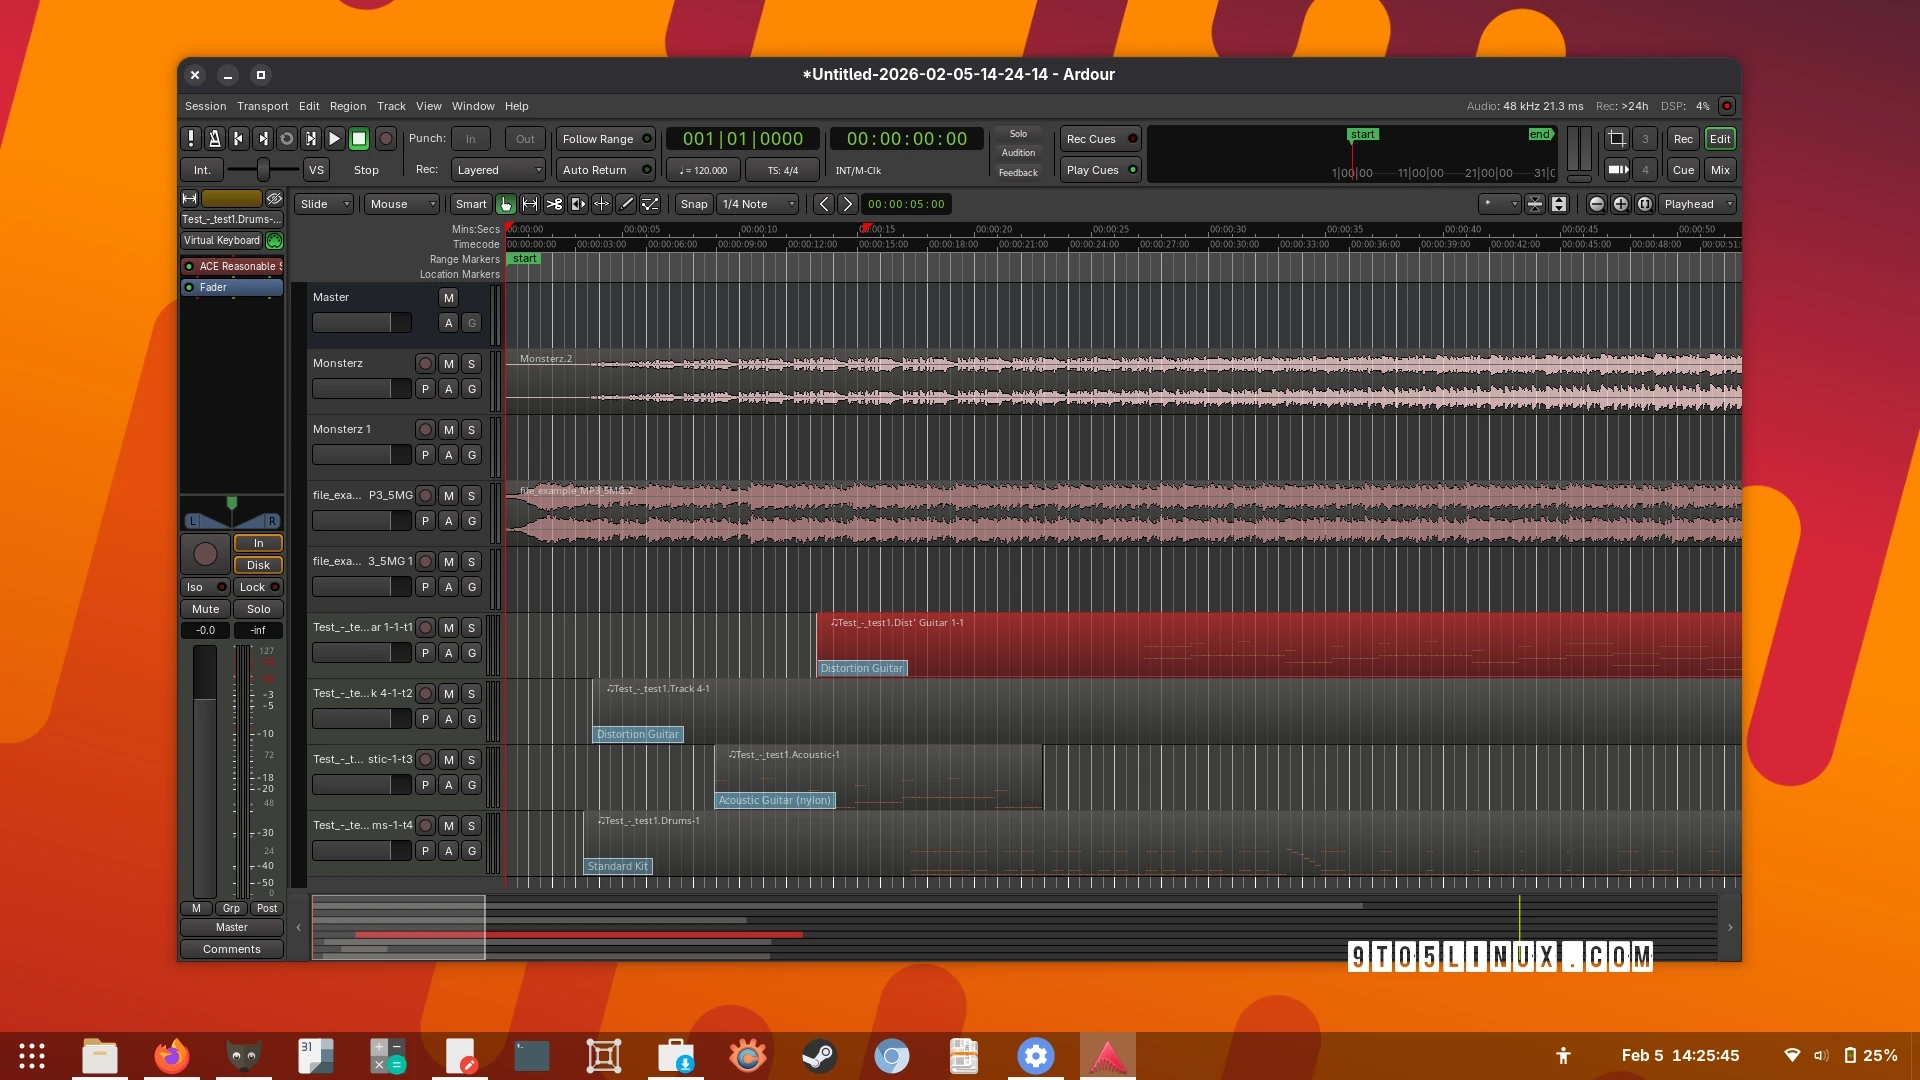
Task: Switch to the Mix view
Action: tap(1720, 170)
